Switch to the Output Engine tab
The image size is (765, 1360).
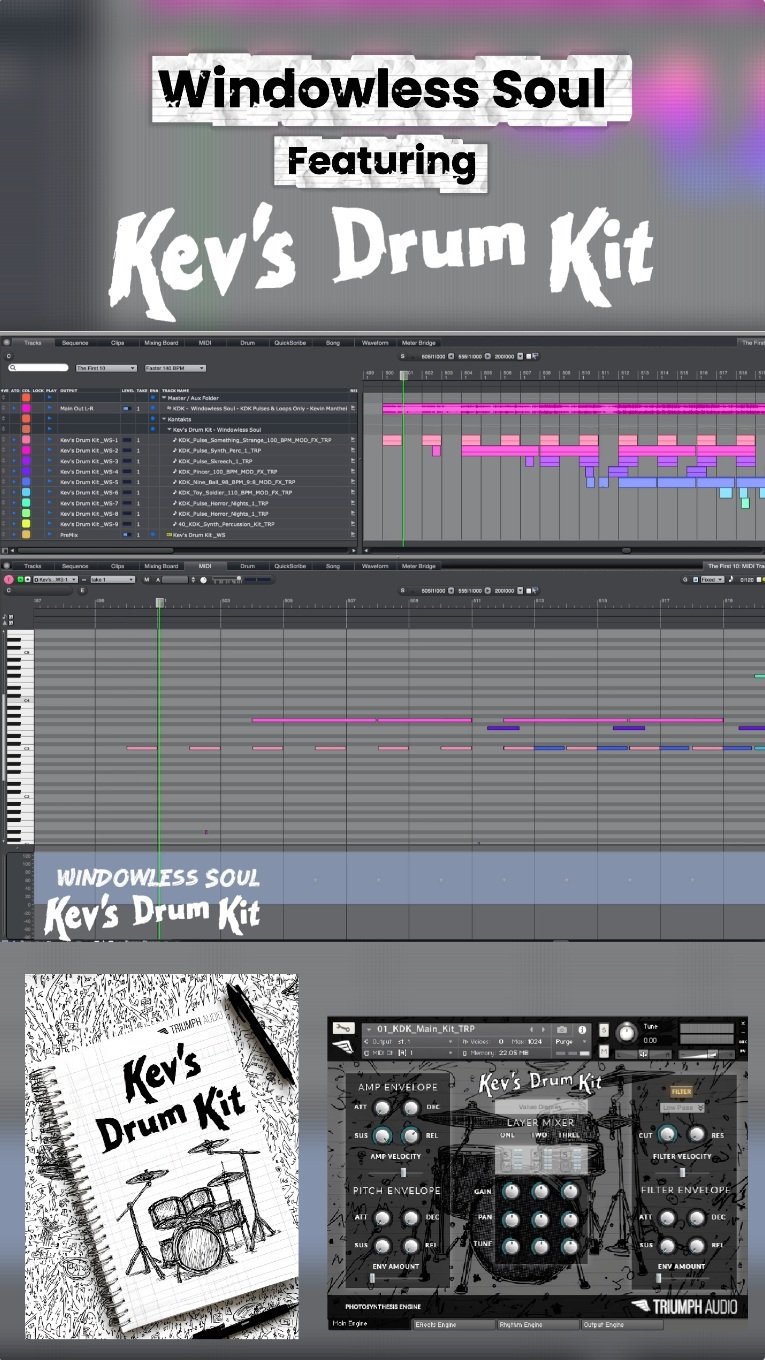click(x=622, y=1325)
